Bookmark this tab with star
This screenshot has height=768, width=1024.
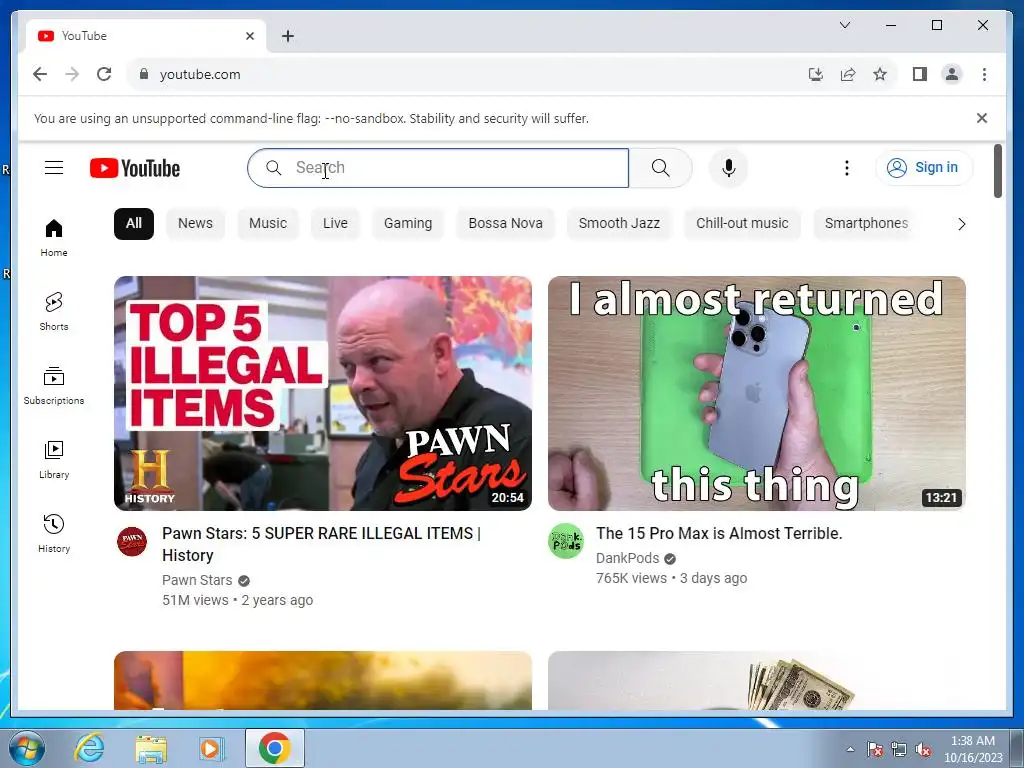pyautogui.click(x=880, y=74)
